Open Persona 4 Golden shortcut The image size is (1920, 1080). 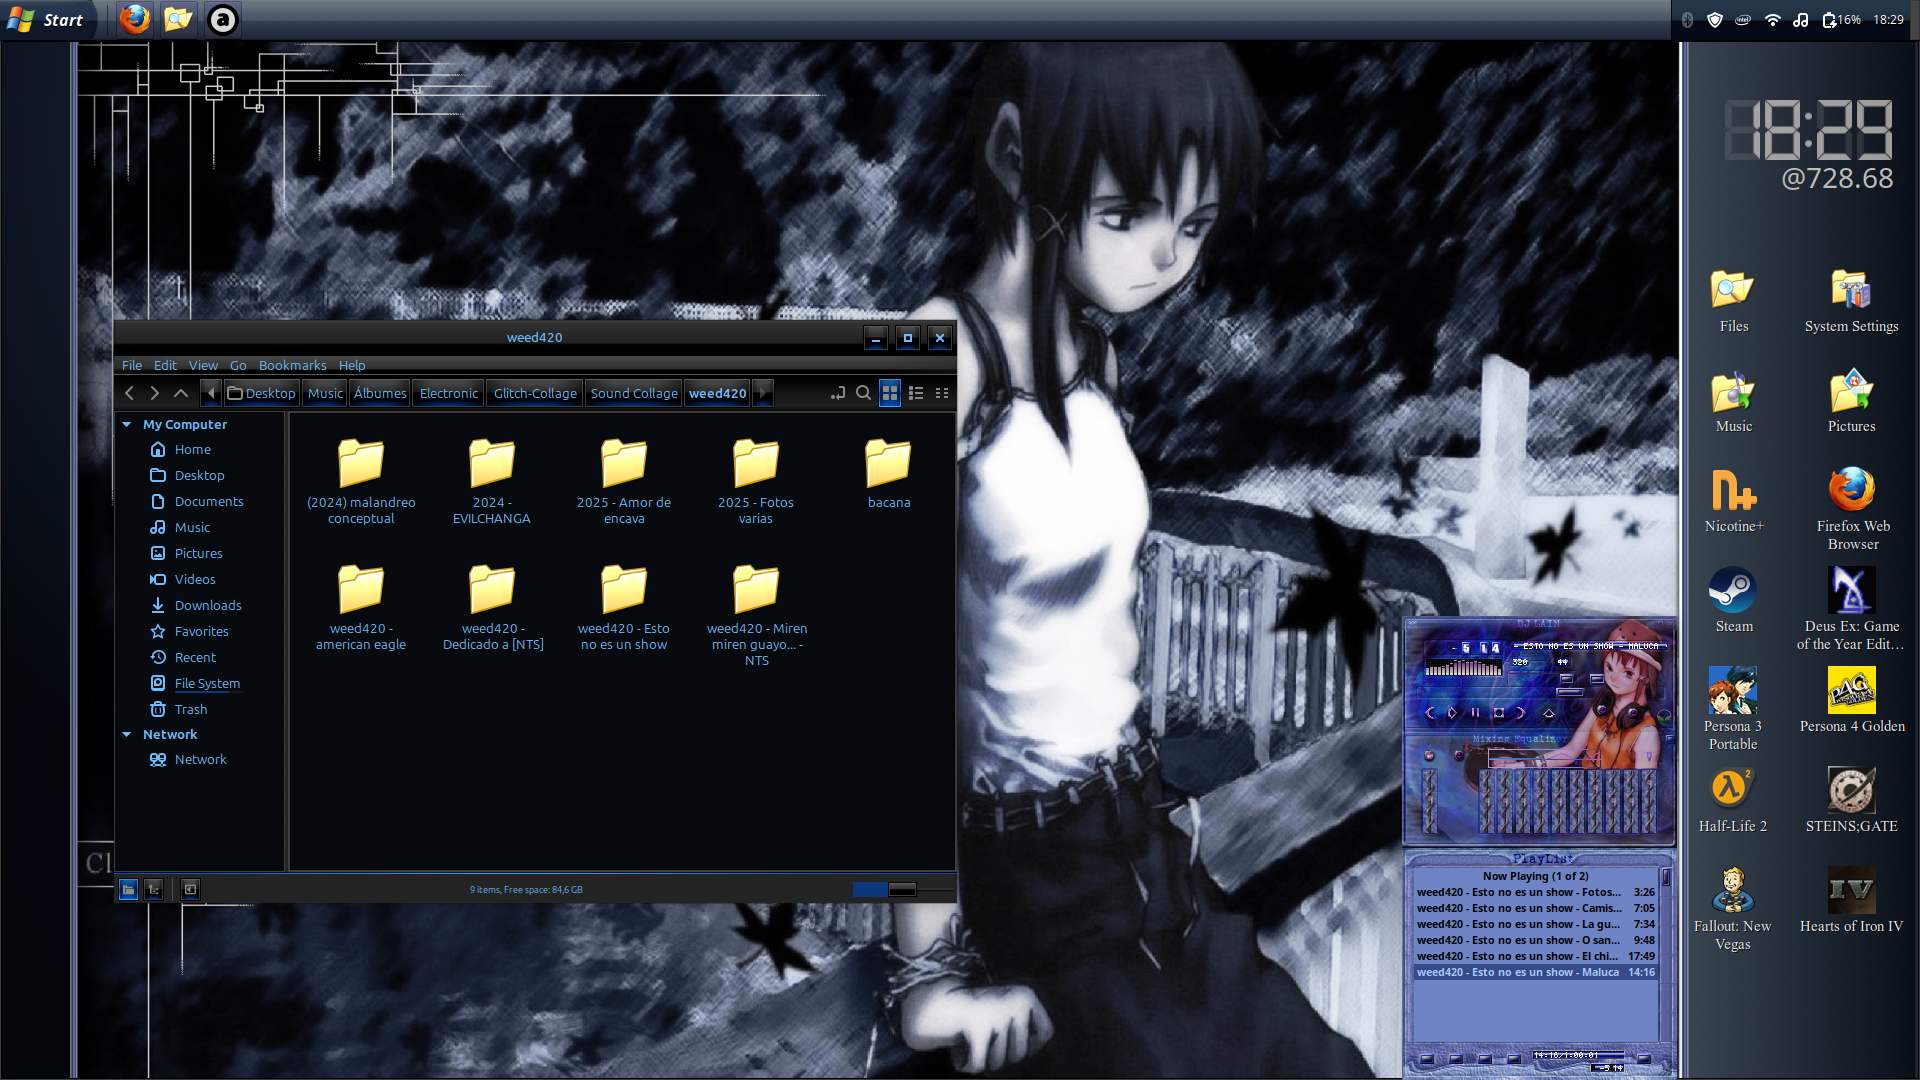point(1852,700)
